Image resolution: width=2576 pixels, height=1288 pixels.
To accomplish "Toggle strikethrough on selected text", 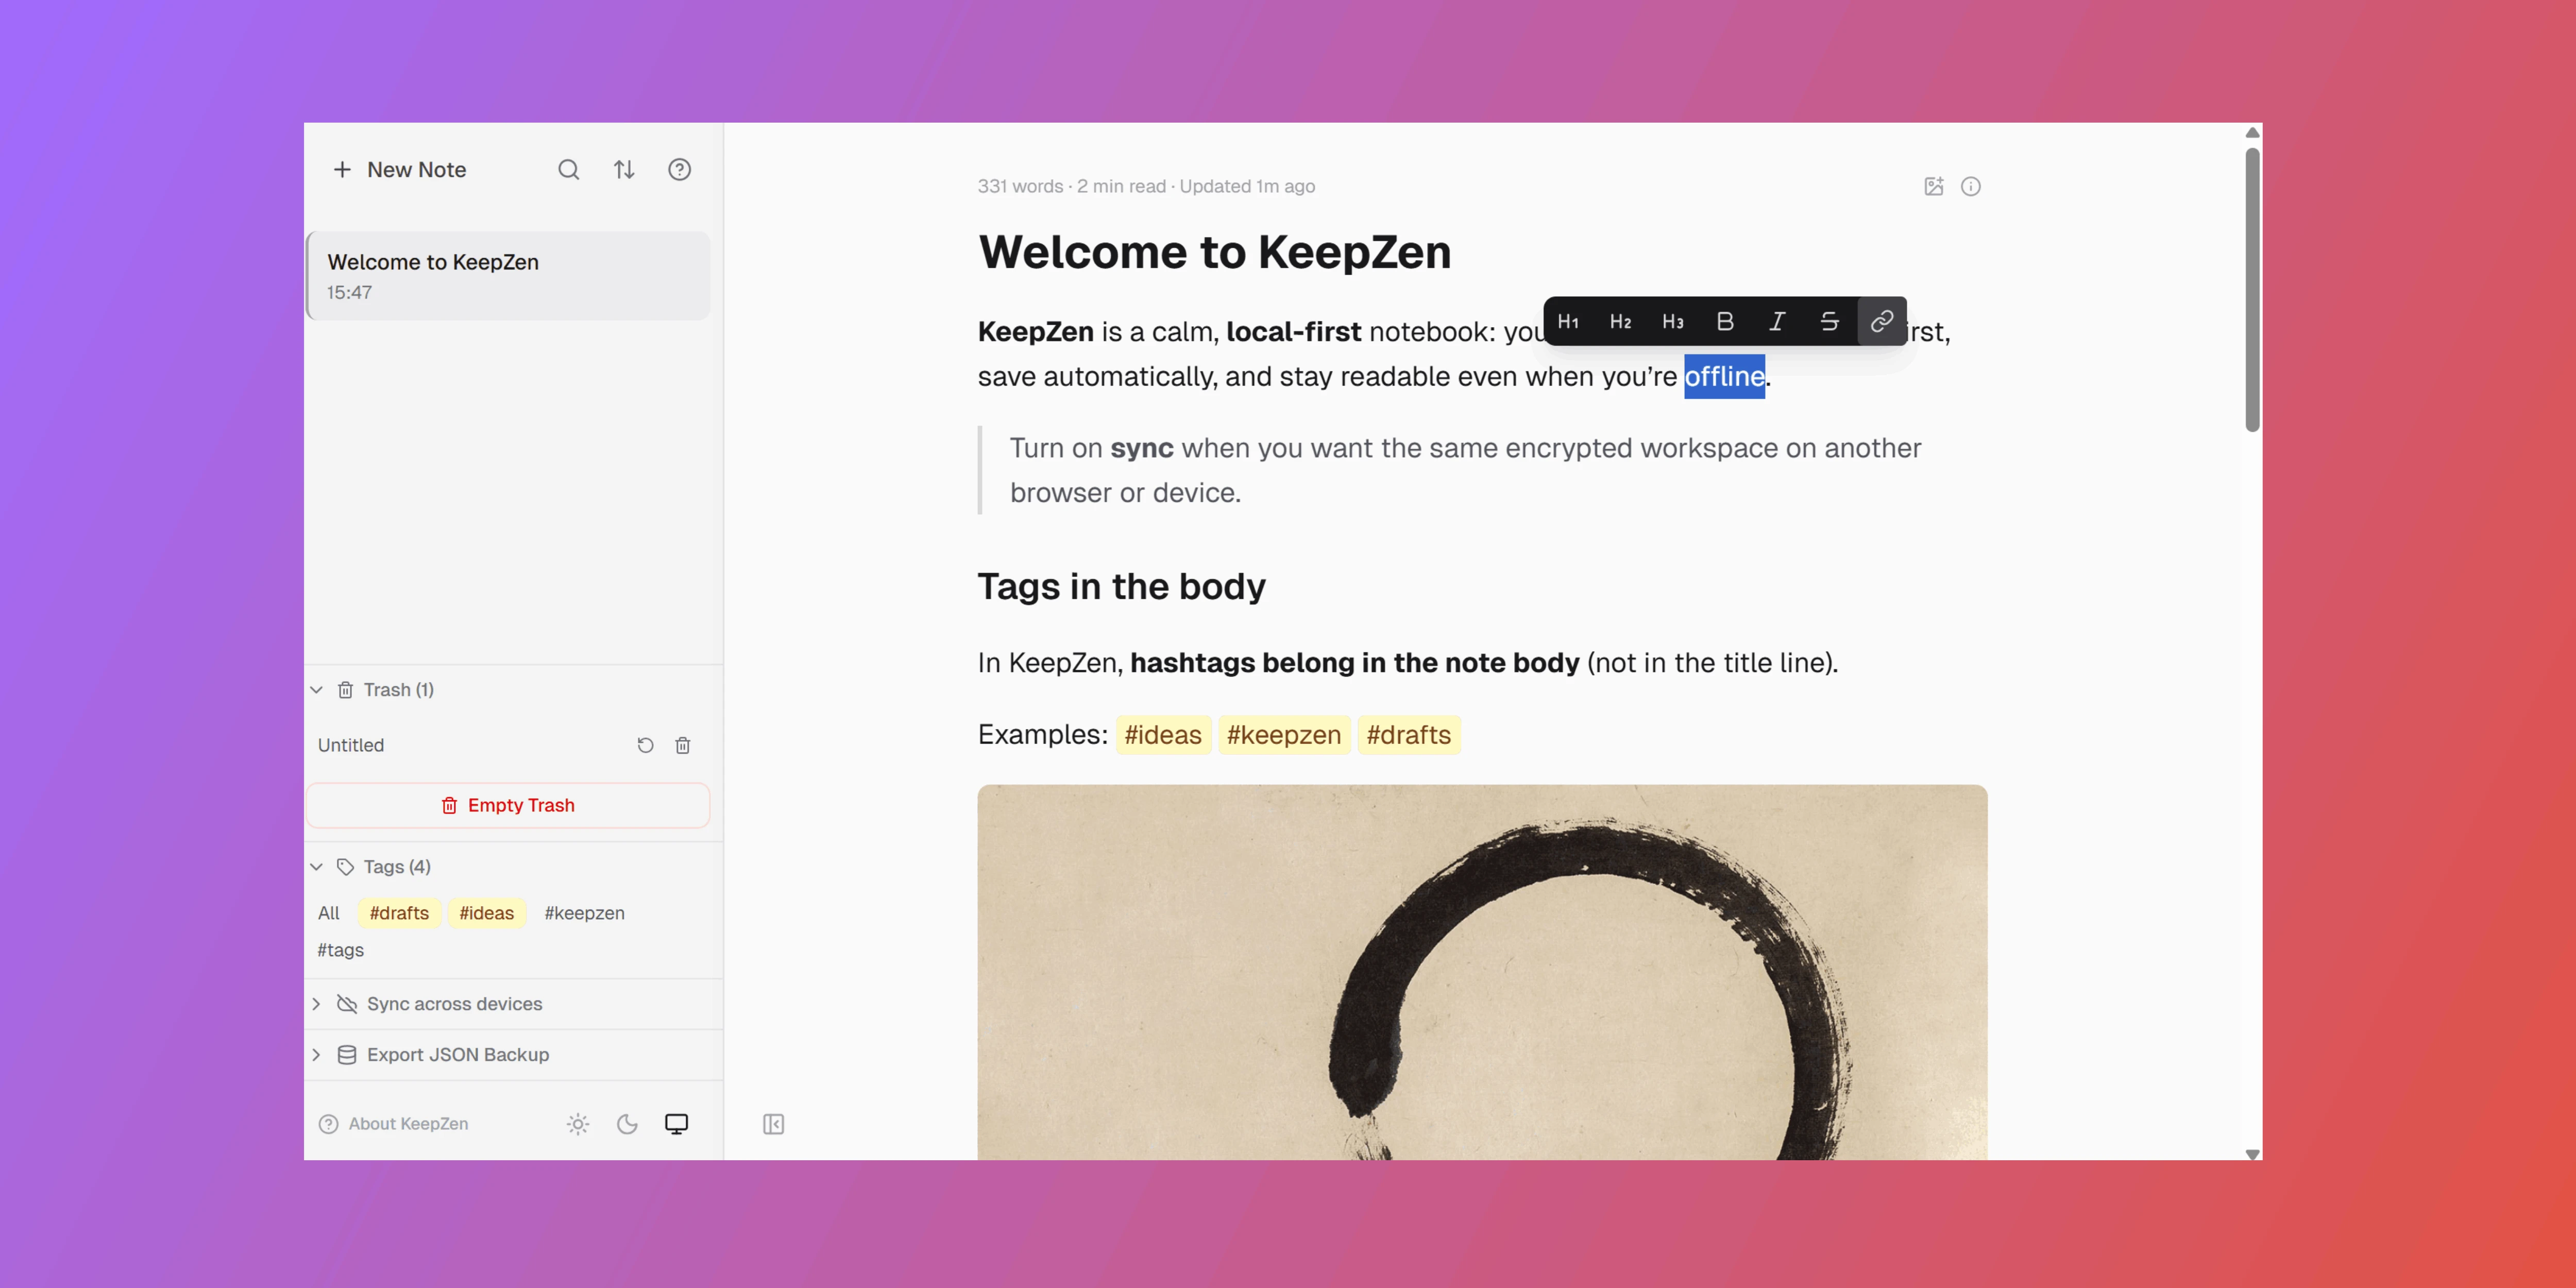I will click(1829, 321).
